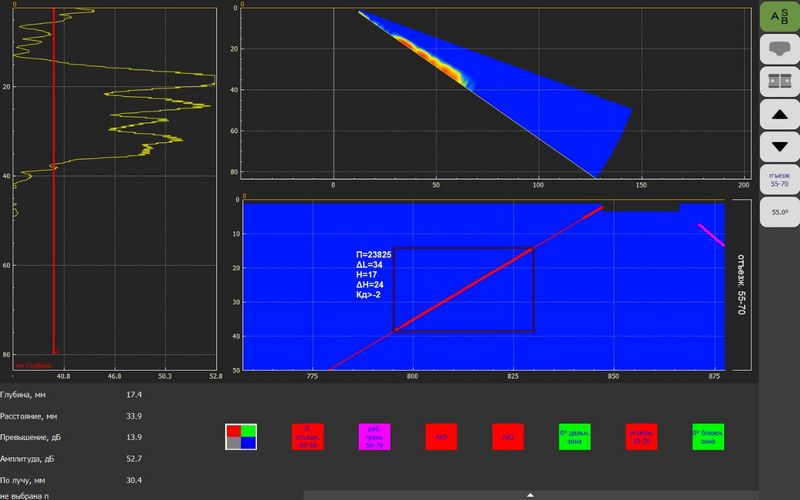Toggle the magenta раб. грань 50-70 channel
The width and height of the screenshot is (800, 500).
[374, 437]
